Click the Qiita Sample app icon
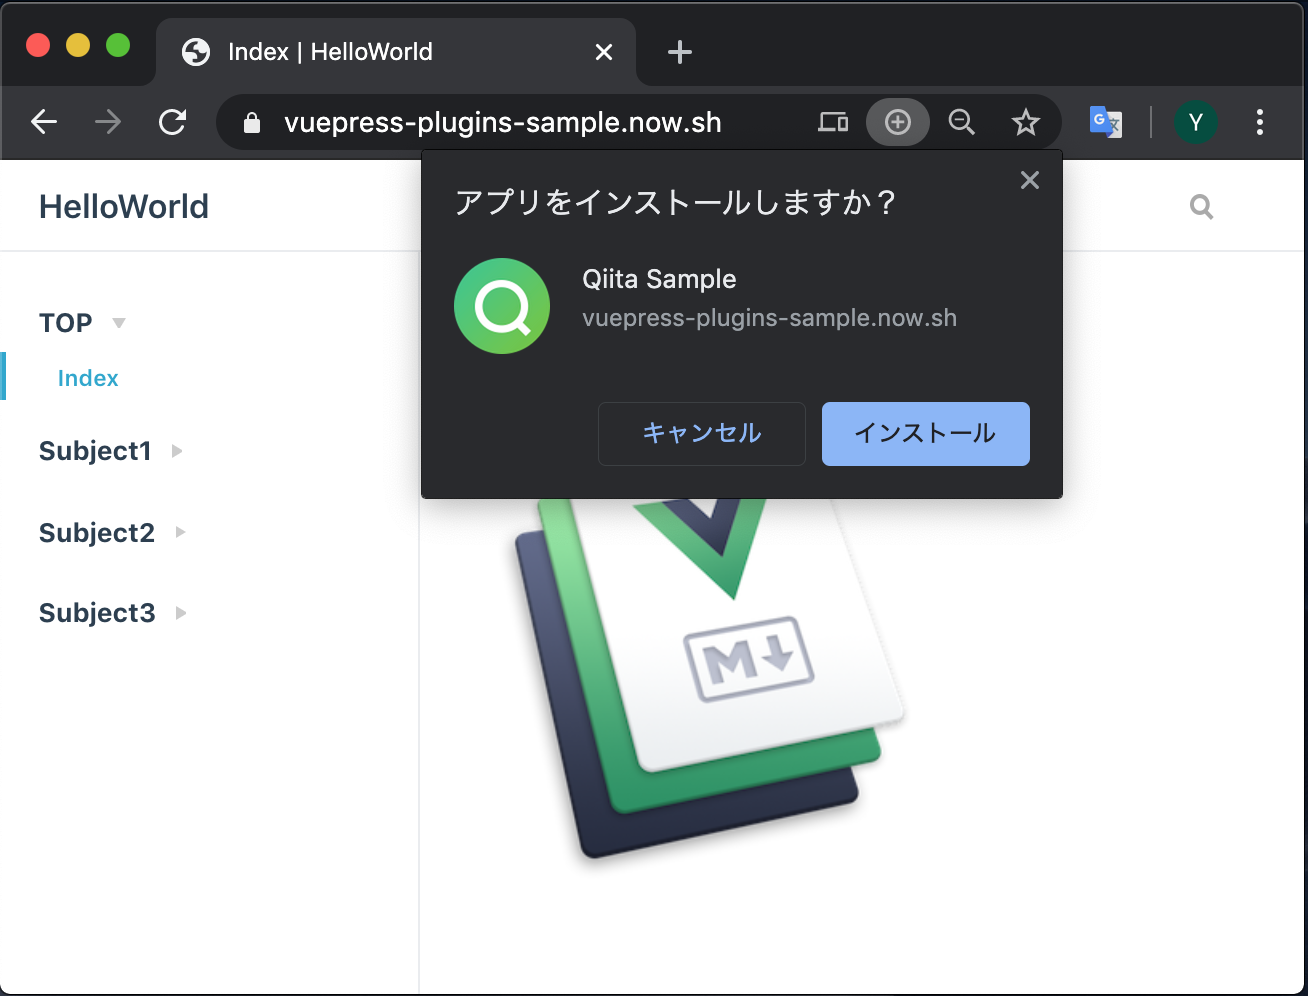 coord(502,306)
